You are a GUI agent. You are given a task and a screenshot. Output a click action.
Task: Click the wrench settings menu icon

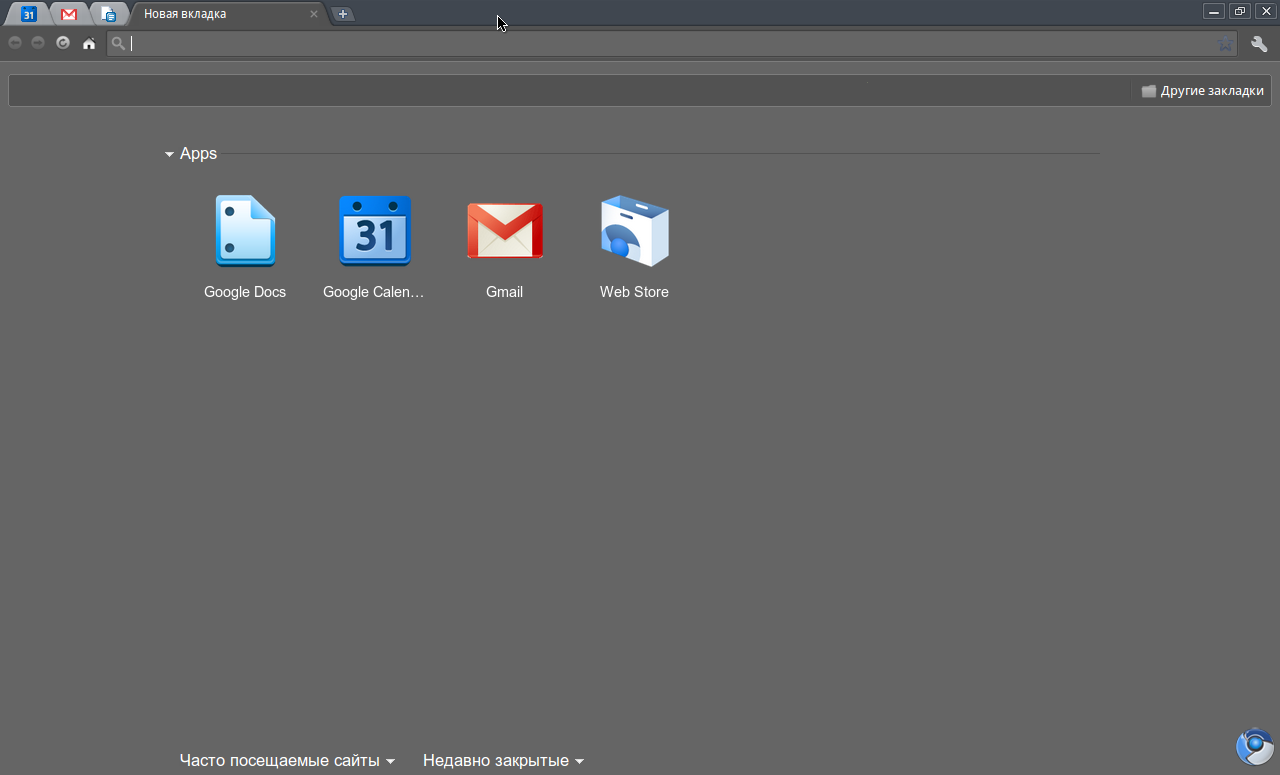pyautogui.click(x=1259, y=44)
